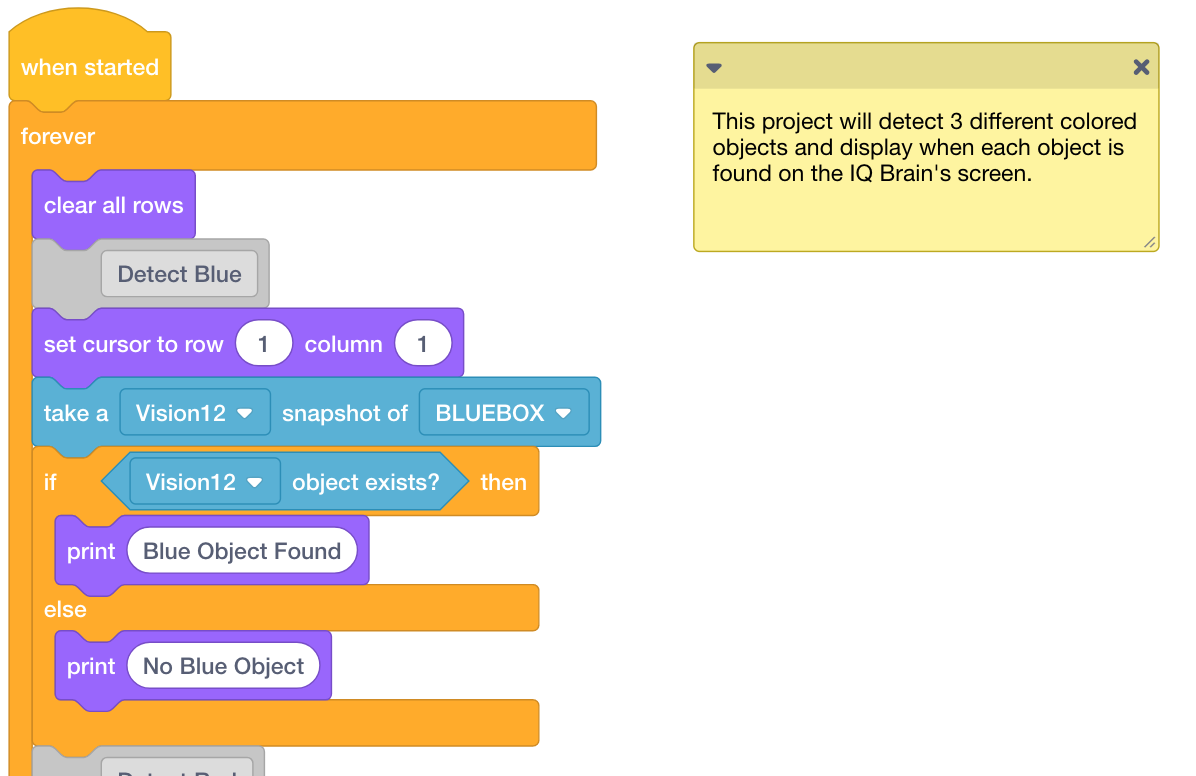Select the 'forever' loop block
The image size is (1196, 776).
pos(58,136)
